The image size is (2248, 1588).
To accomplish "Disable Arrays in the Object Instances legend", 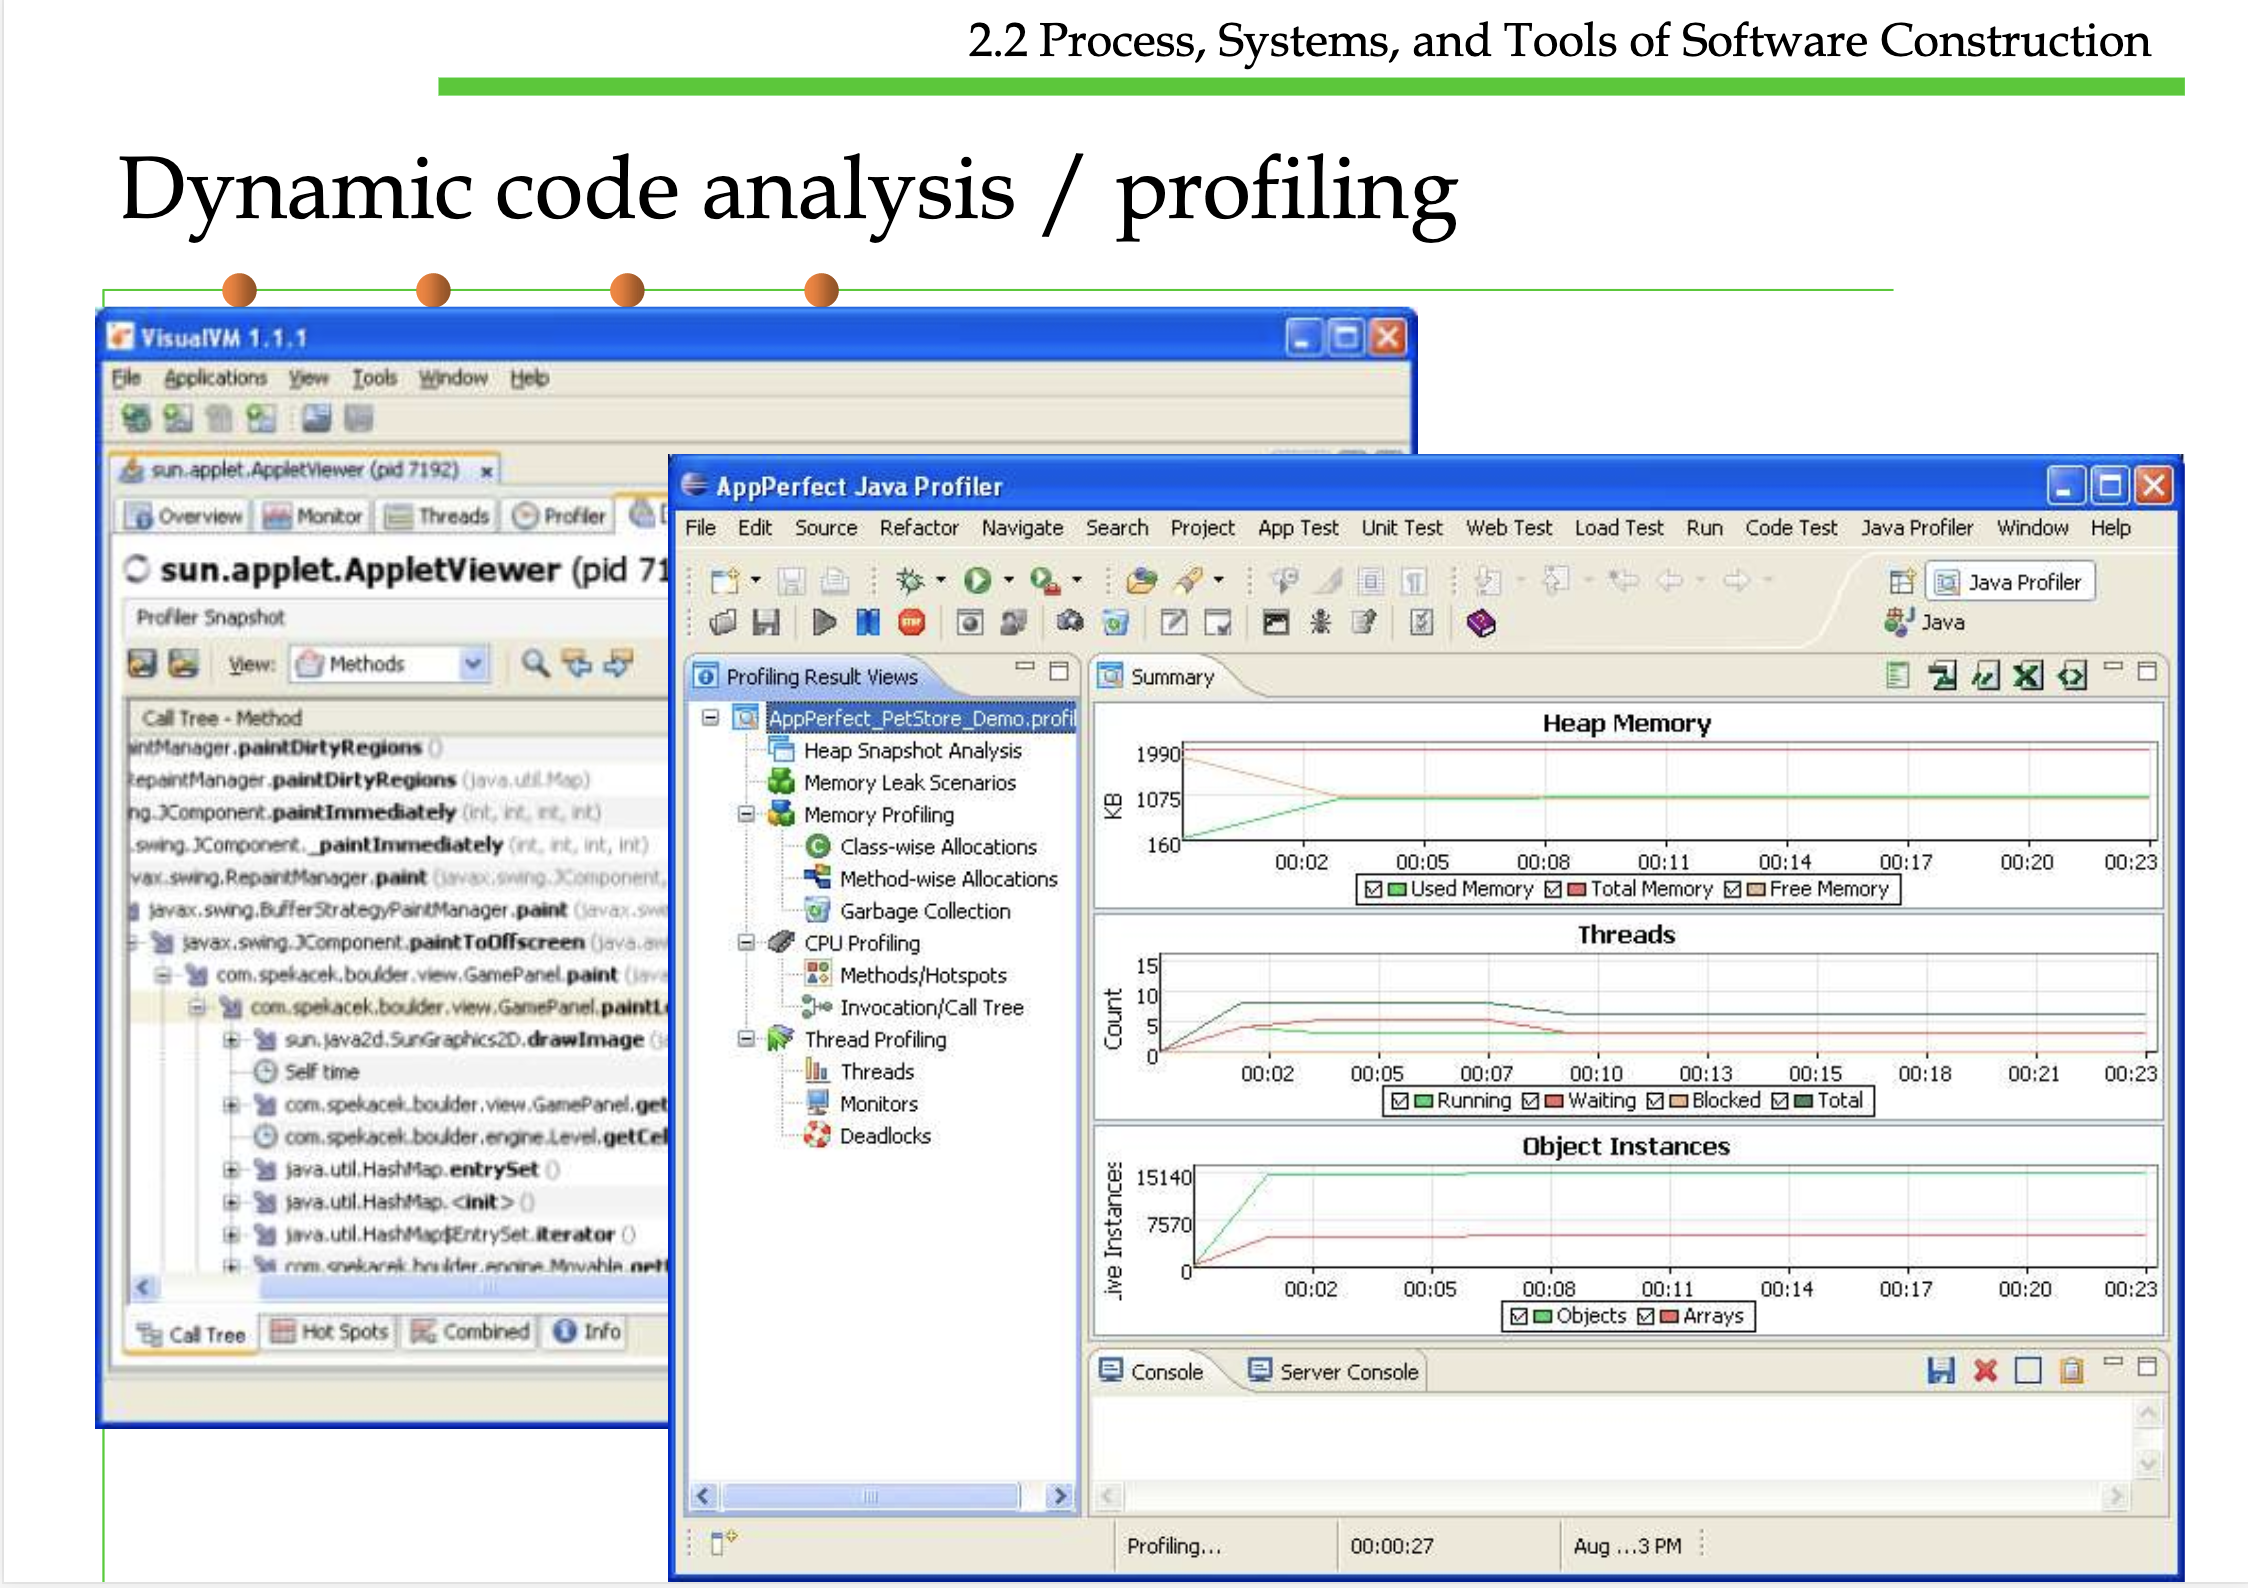I will point(1646,1316).
